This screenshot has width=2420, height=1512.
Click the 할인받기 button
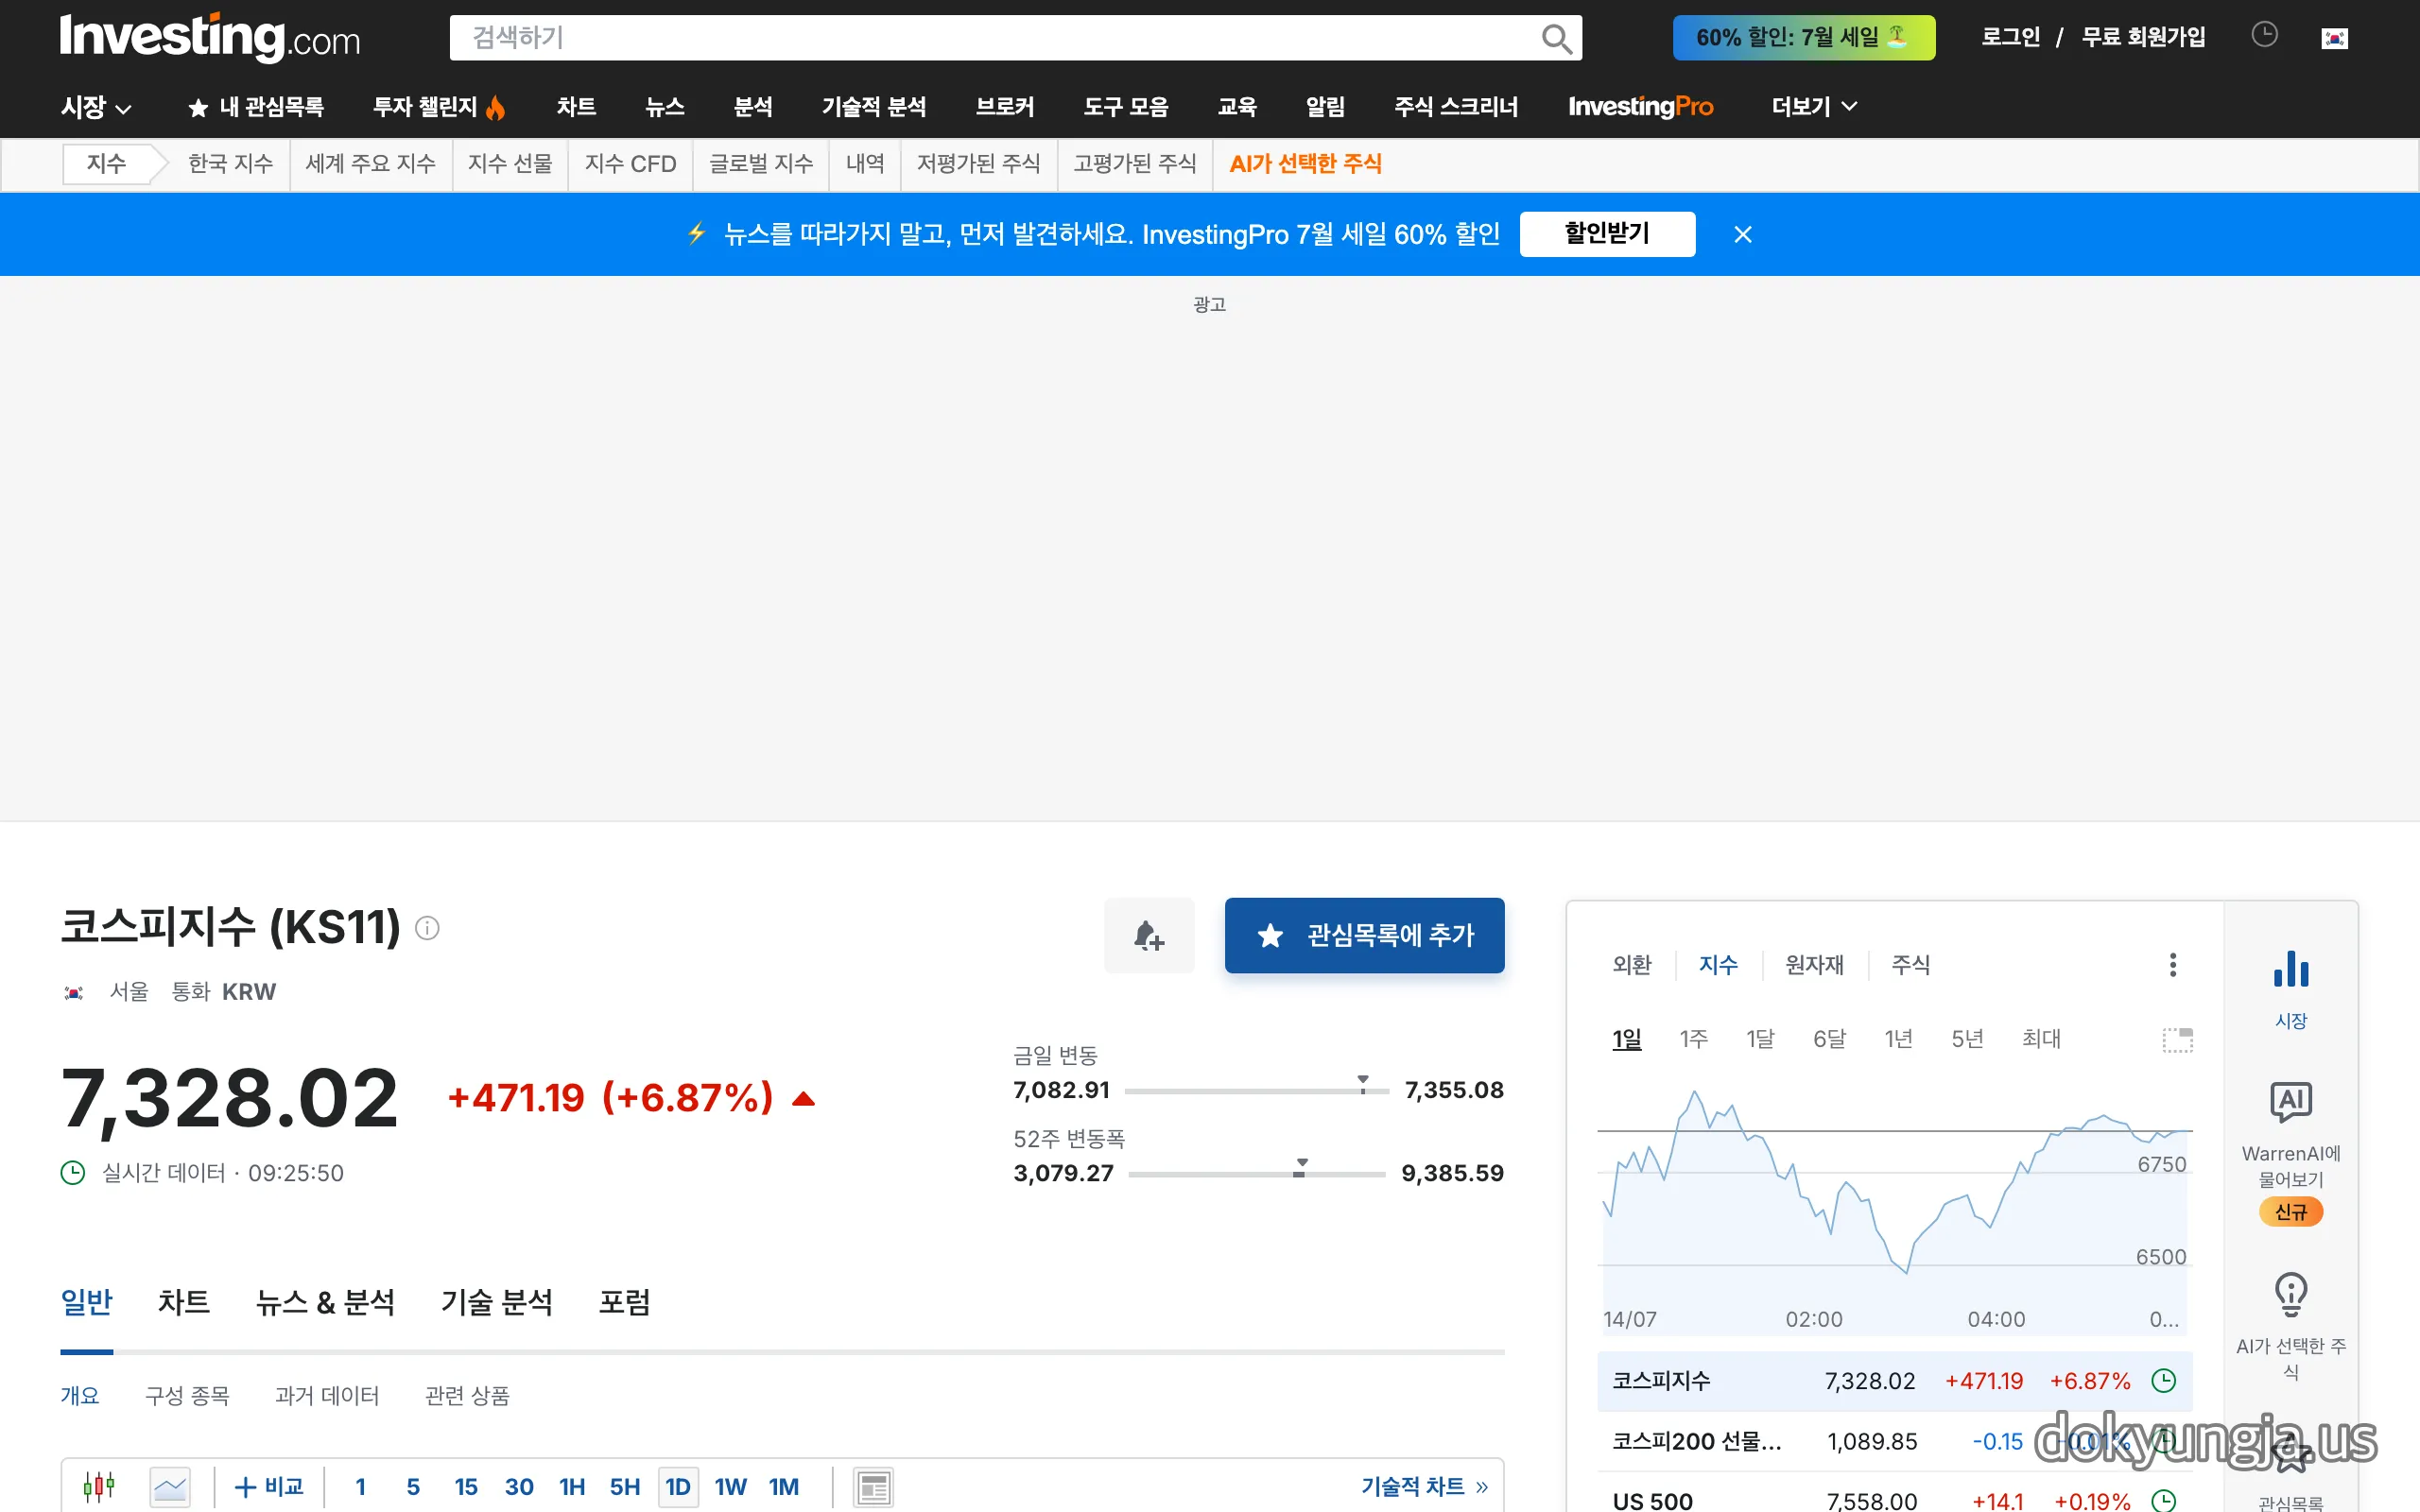[1607, 234]
